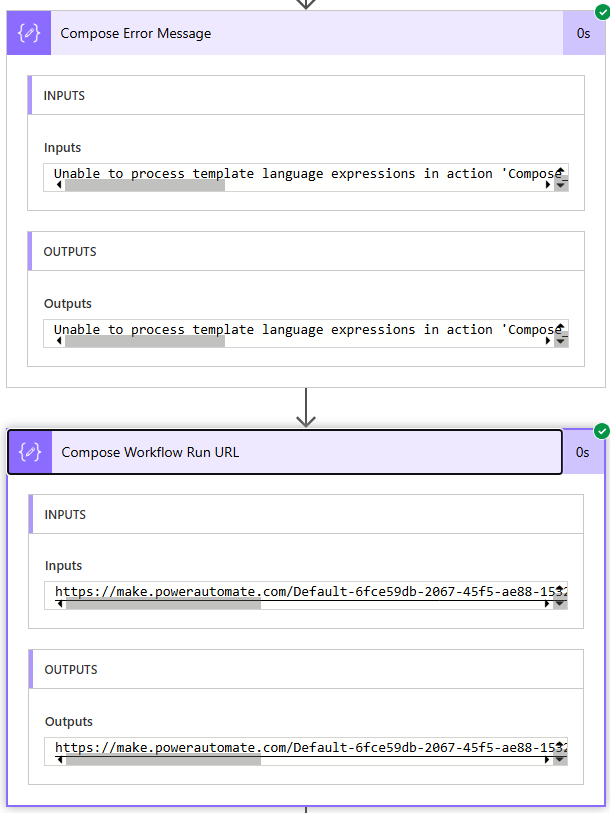610x813 pixels.
Task: Click the 0s duration badge on Compose Error Message
Action: tap(583, 33)
